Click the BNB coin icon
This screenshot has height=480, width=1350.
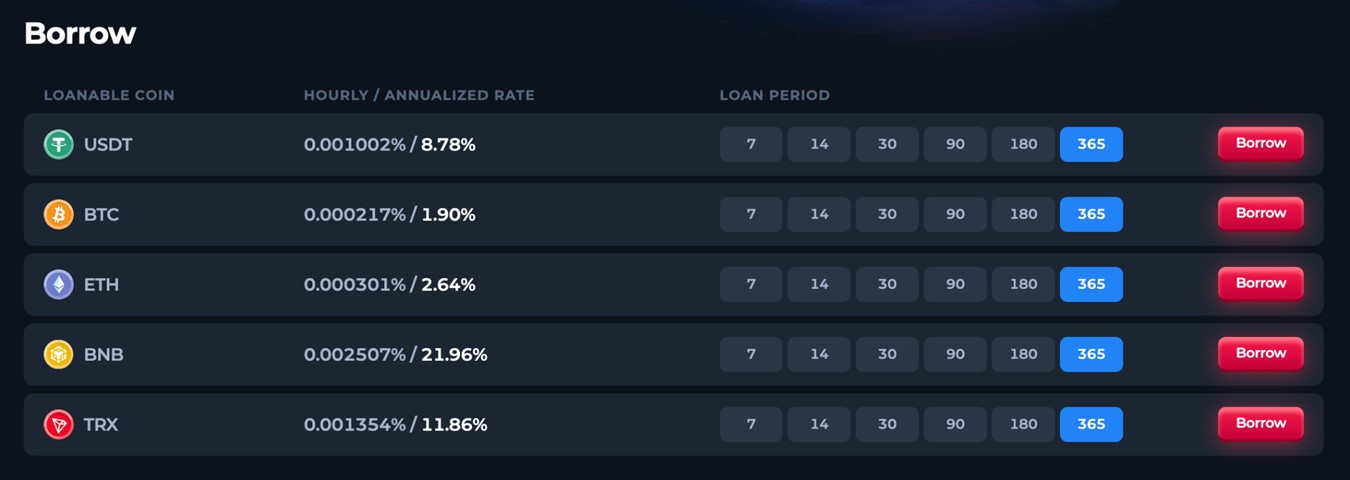[x=59, y=354]
